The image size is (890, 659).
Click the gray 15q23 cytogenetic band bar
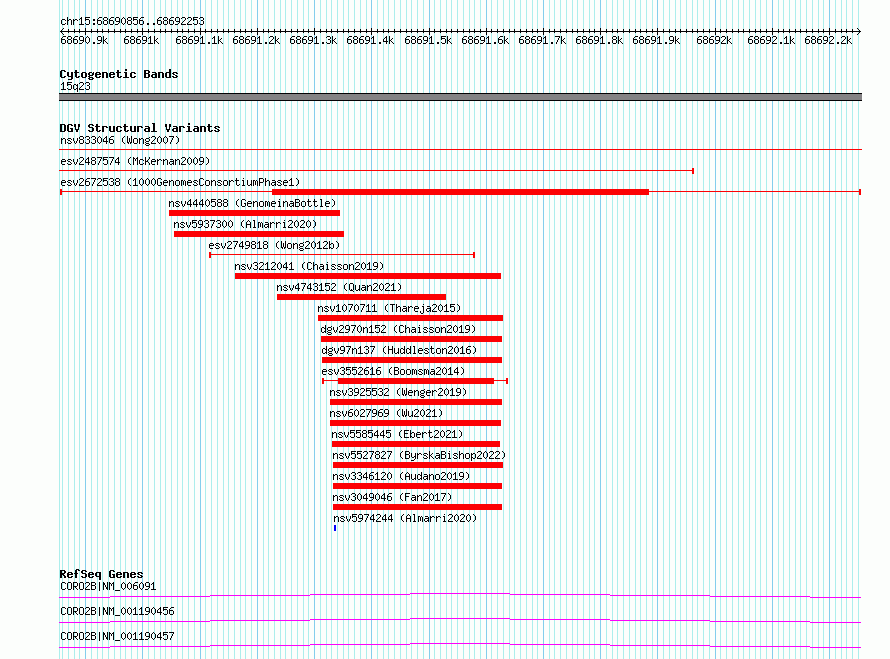click(x=460, y=97)
